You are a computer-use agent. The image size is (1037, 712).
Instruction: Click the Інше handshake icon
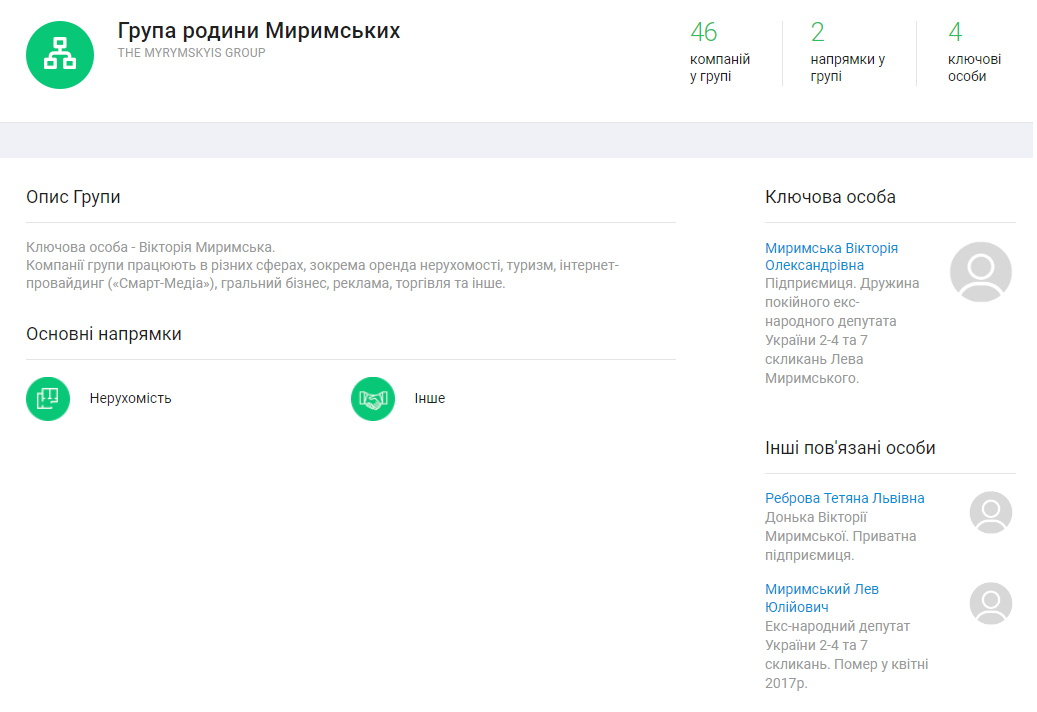tap(373, 398)
